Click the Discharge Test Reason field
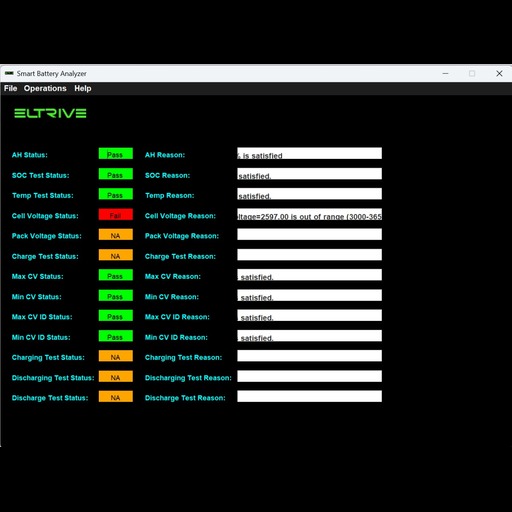The height and width of the screenshot is (512, 512). pyautogui.click(x=309, y=396)
